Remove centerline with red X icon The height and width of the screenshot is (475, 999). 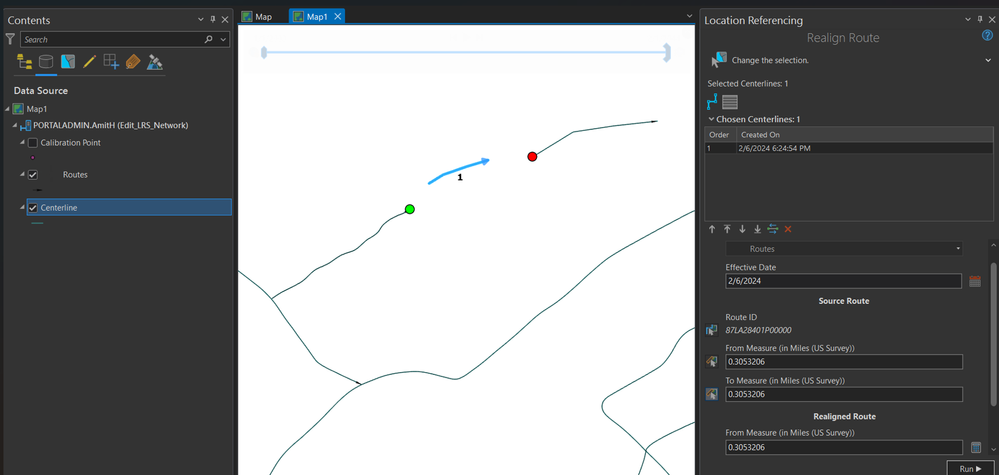(x=788, y=229)
